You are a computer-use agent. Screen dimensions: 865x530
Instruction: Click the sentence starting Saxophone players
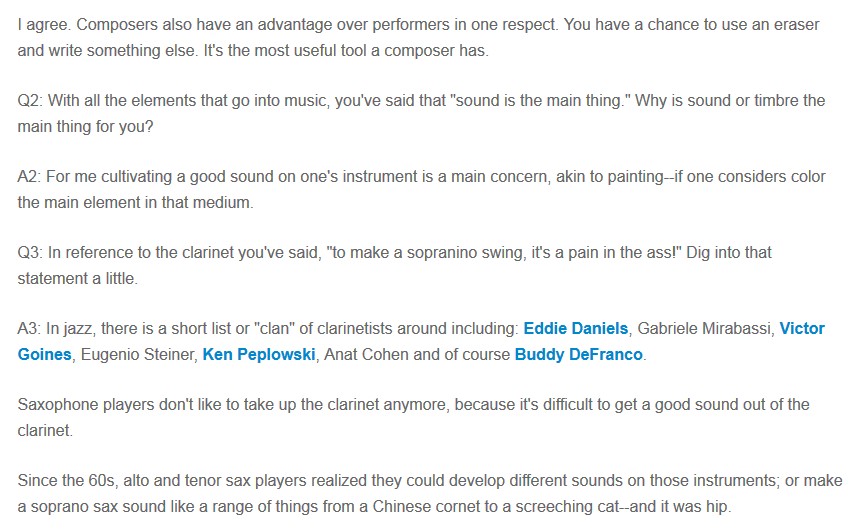click(413, 417)
